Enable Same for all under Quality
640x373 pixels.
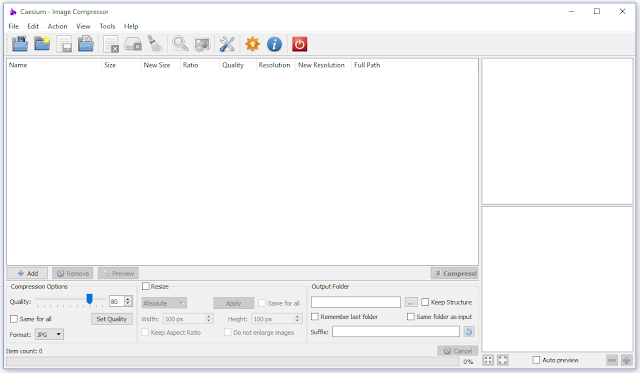click(14, 319)
